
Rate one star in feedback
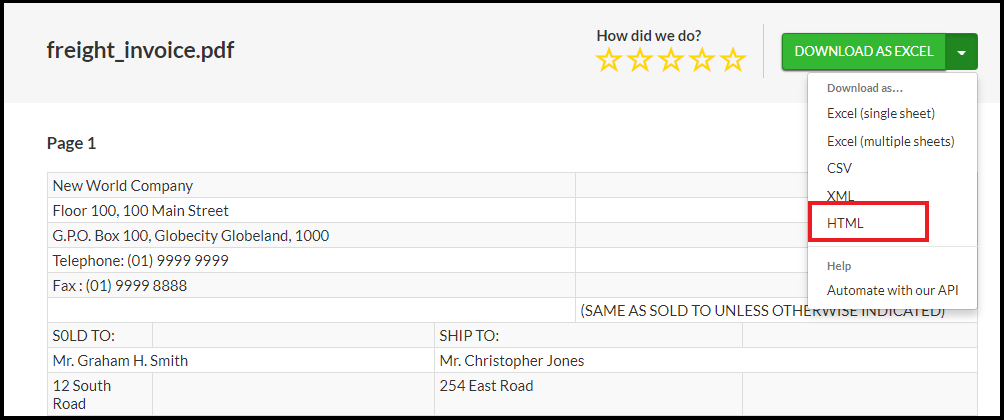pos(609,60)
